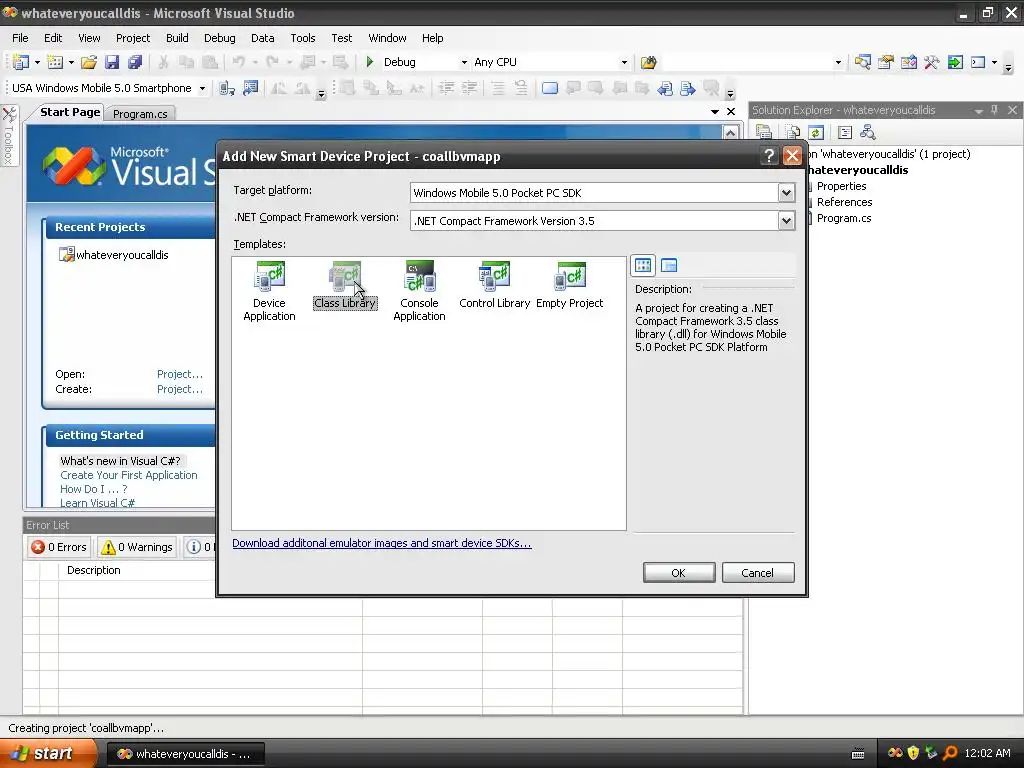Click the Device Options icon
The width and height of the screenshot is (1024, 768).
point(250,88)
